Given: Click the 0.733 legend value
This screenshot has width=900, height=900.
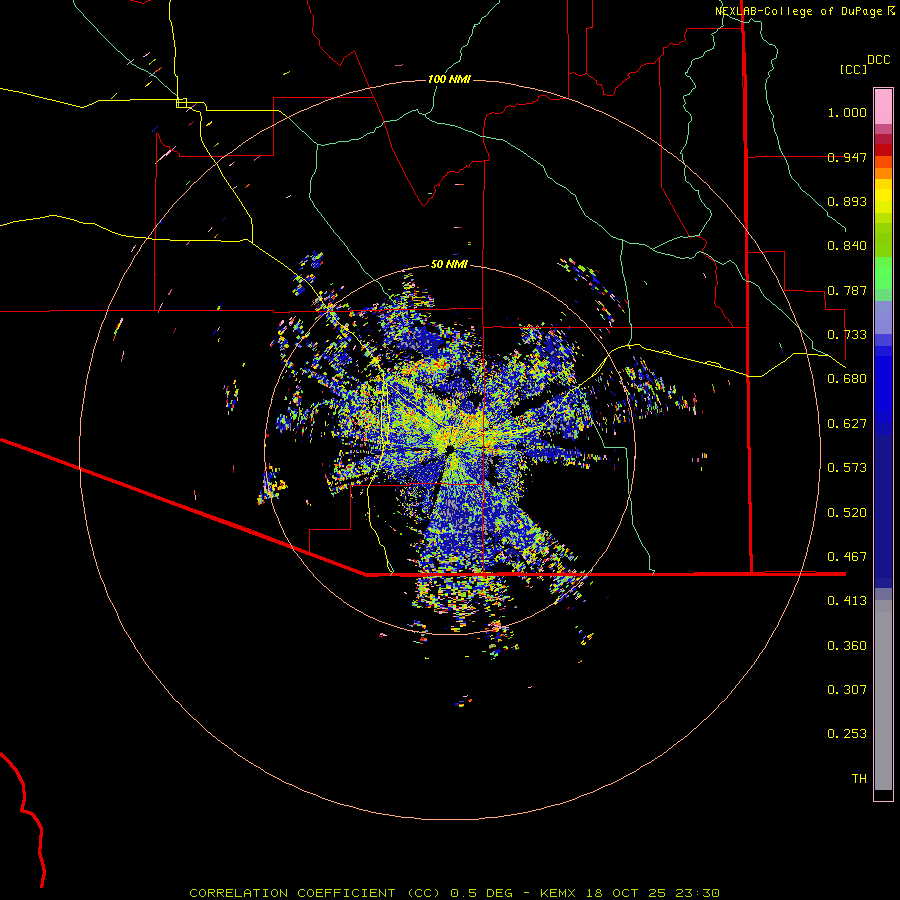Looking at the screenshot, I should click(x=847, y=335).
